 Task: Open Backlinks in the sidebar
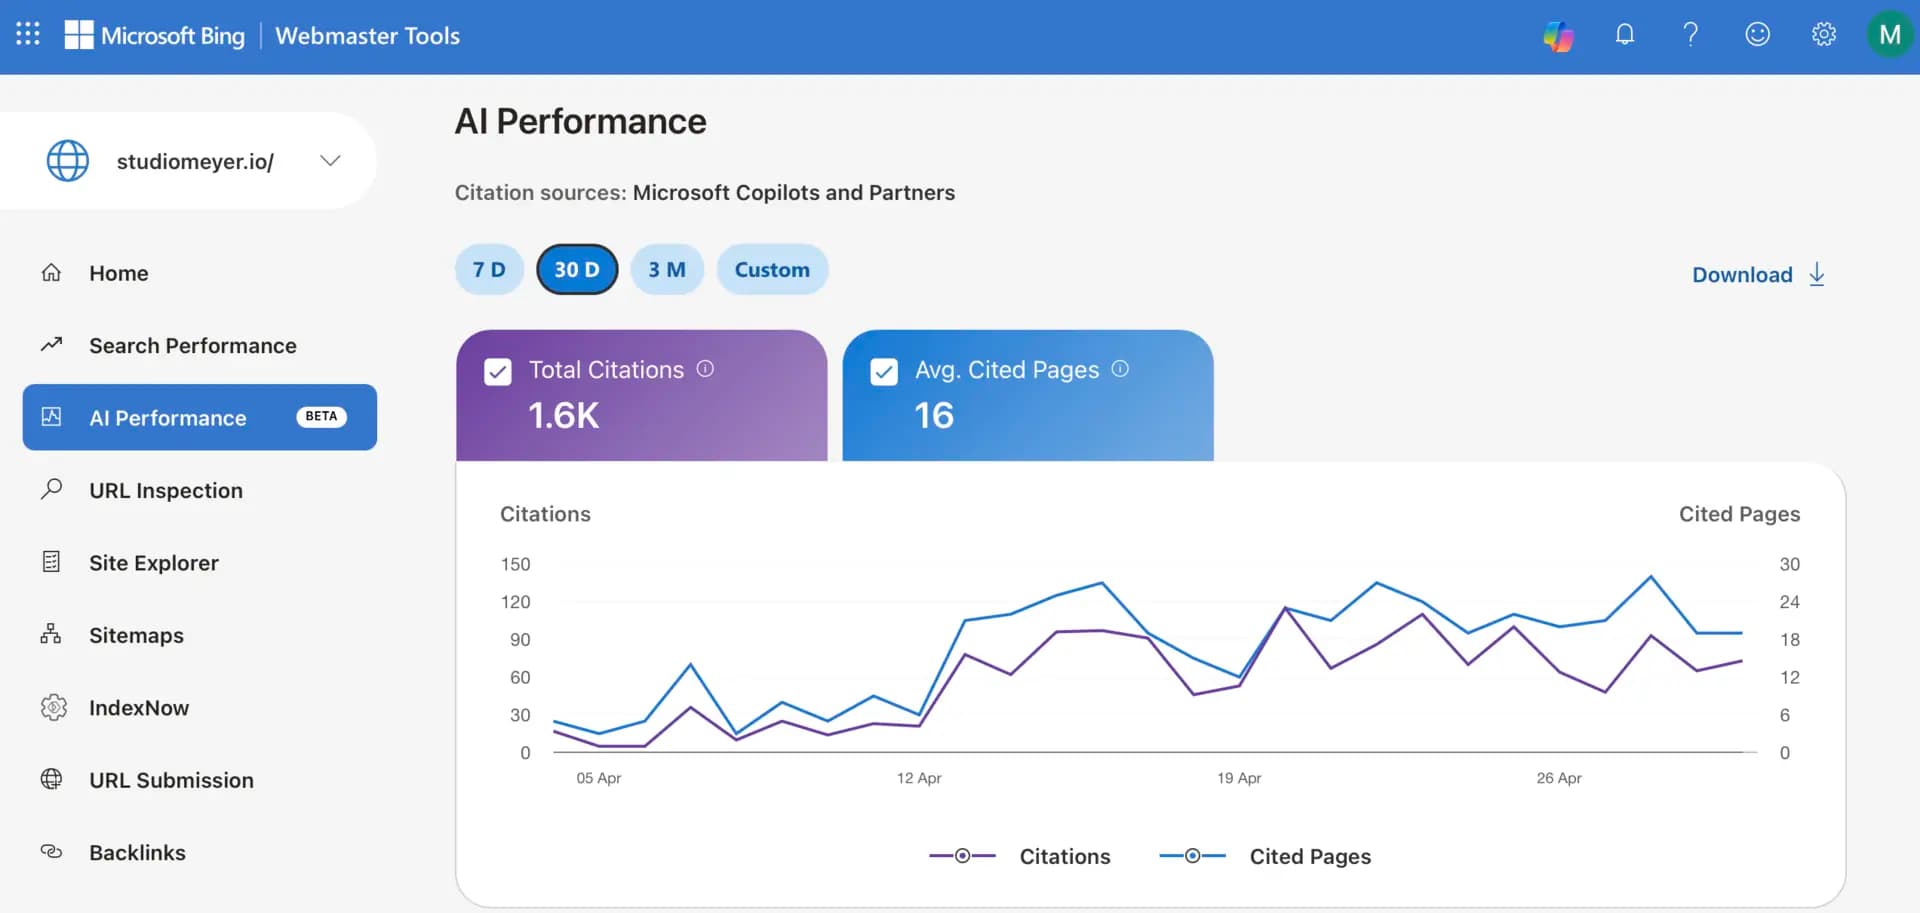click(x=200, y=852)
